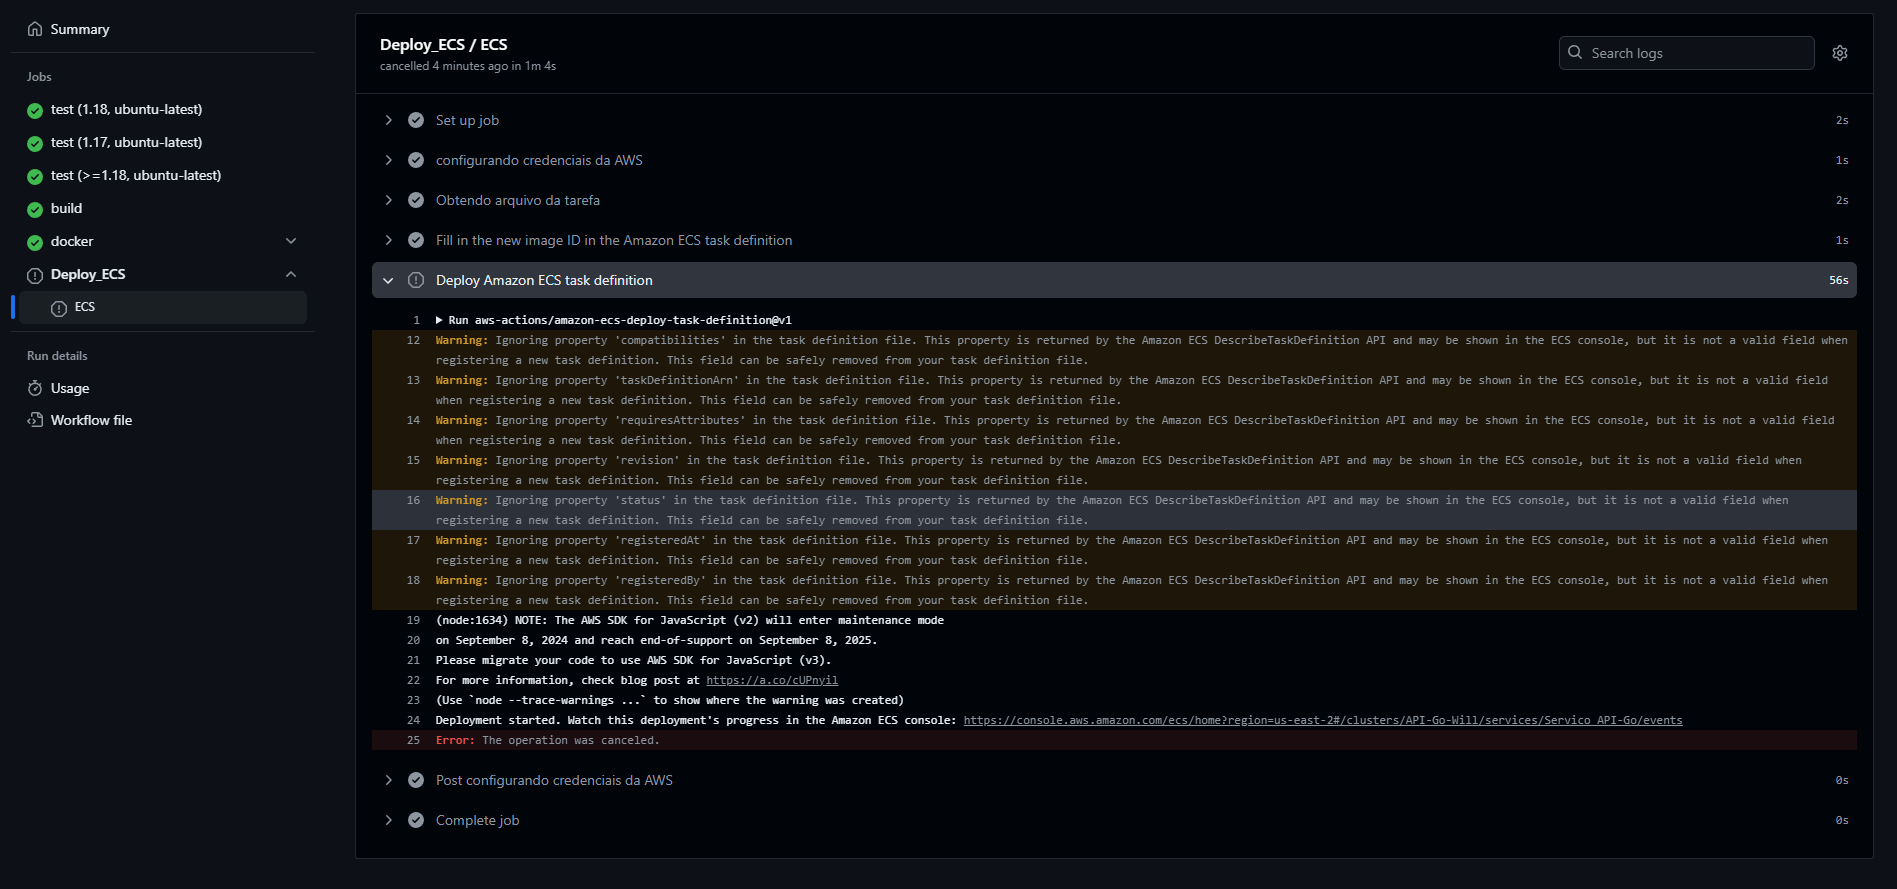Click log line number 12
This screenshot has width=1897, height=889.
[413, 340]
